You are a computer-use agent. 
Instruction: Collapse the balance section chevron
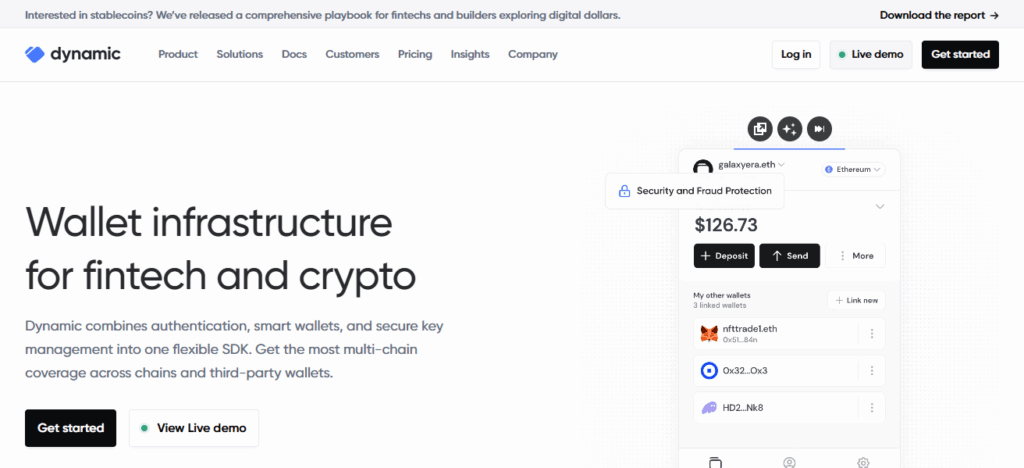tap(880, 207)
